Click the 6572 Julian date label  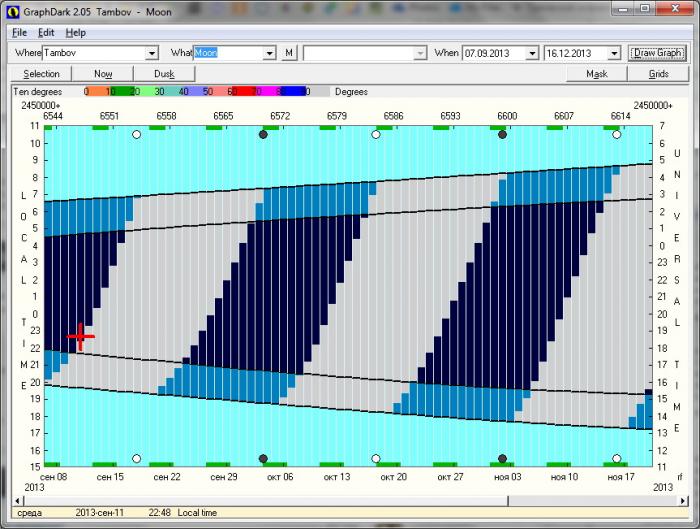click(x=280, y=116)
